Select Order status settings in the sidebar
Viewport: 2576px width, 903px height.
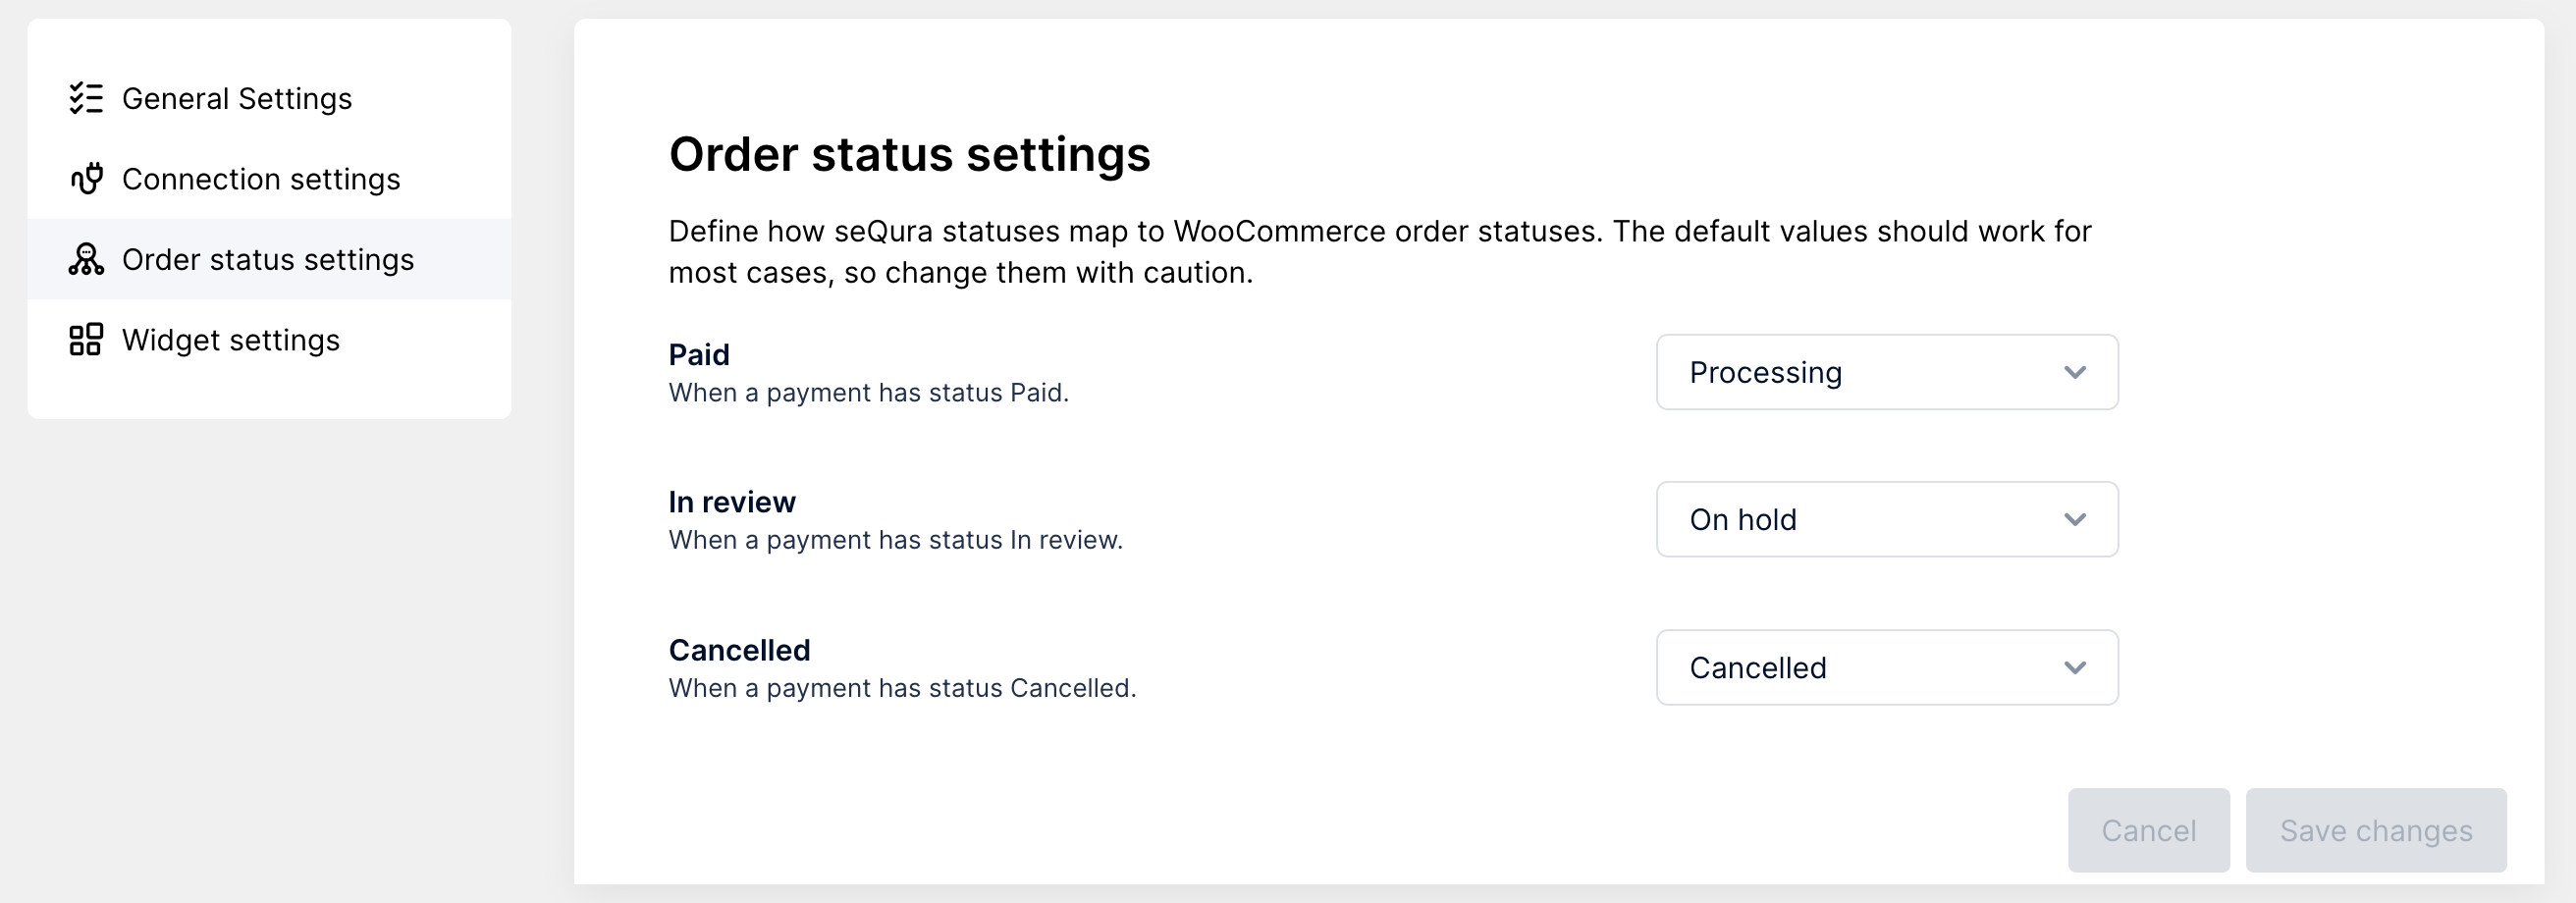(268, 259)
